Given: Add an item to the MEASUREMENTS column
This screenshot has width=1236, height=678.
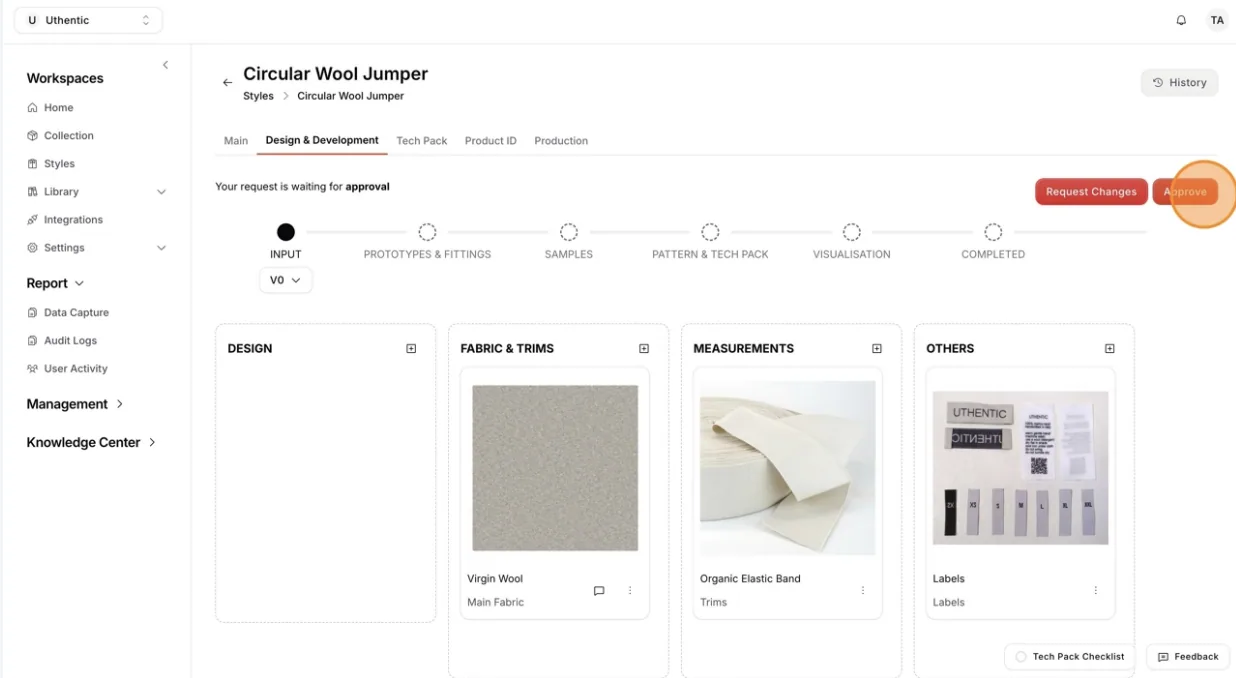Looking at the screenshot, I should point(877,349).
